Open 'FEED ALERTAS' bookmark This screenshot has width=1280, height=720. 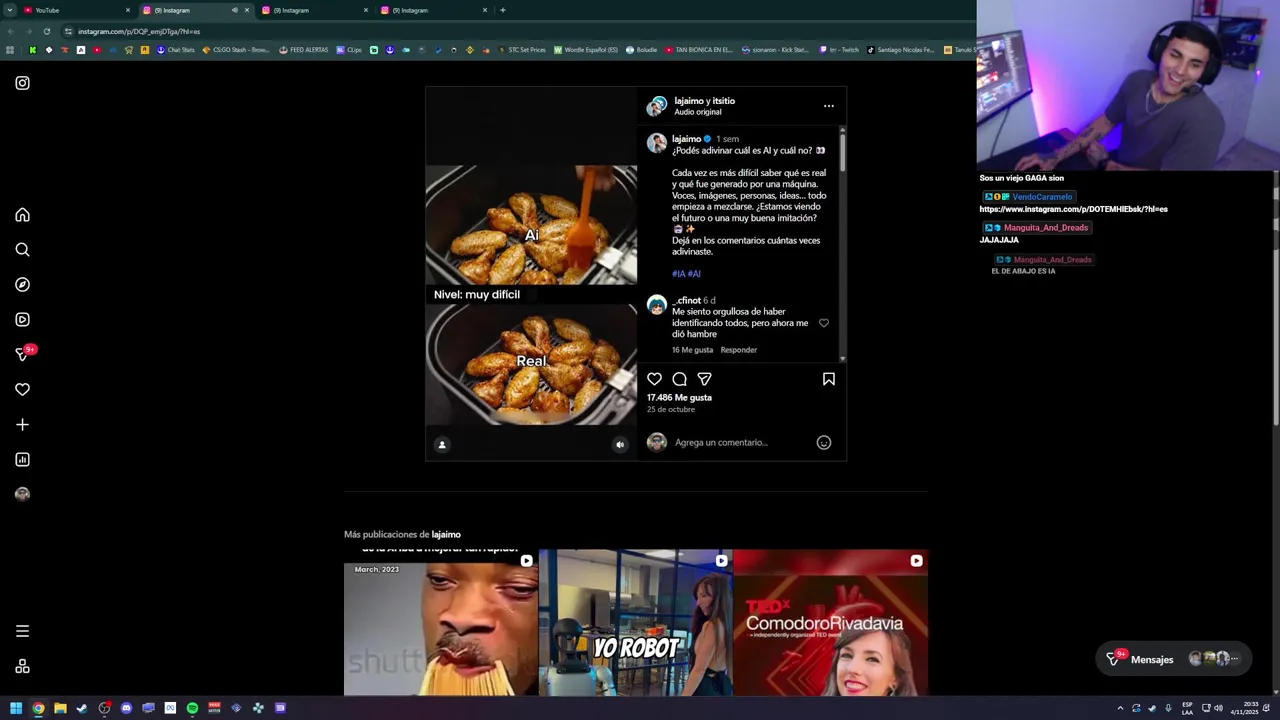(304, 49)
